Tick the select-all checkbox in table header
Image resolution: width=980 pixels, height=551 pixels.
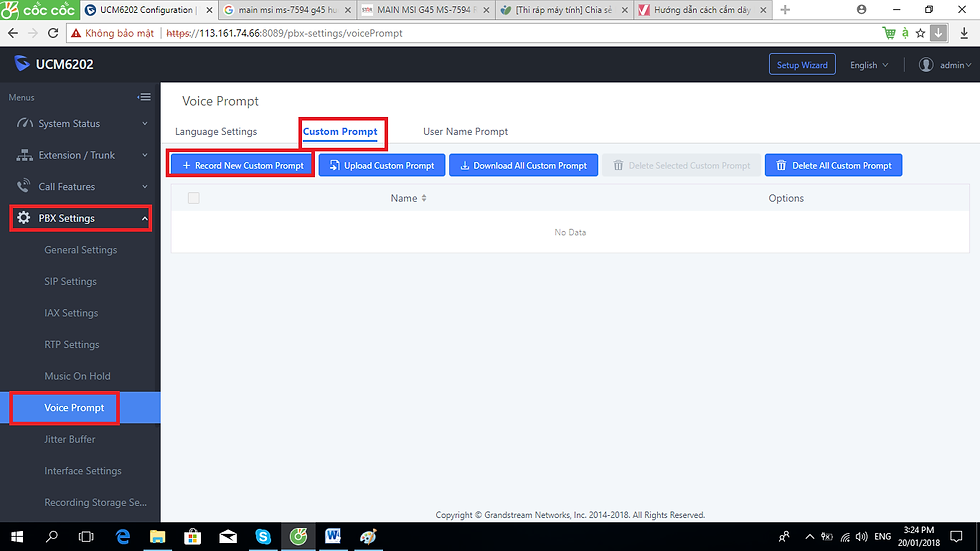[x=194, y=198]
